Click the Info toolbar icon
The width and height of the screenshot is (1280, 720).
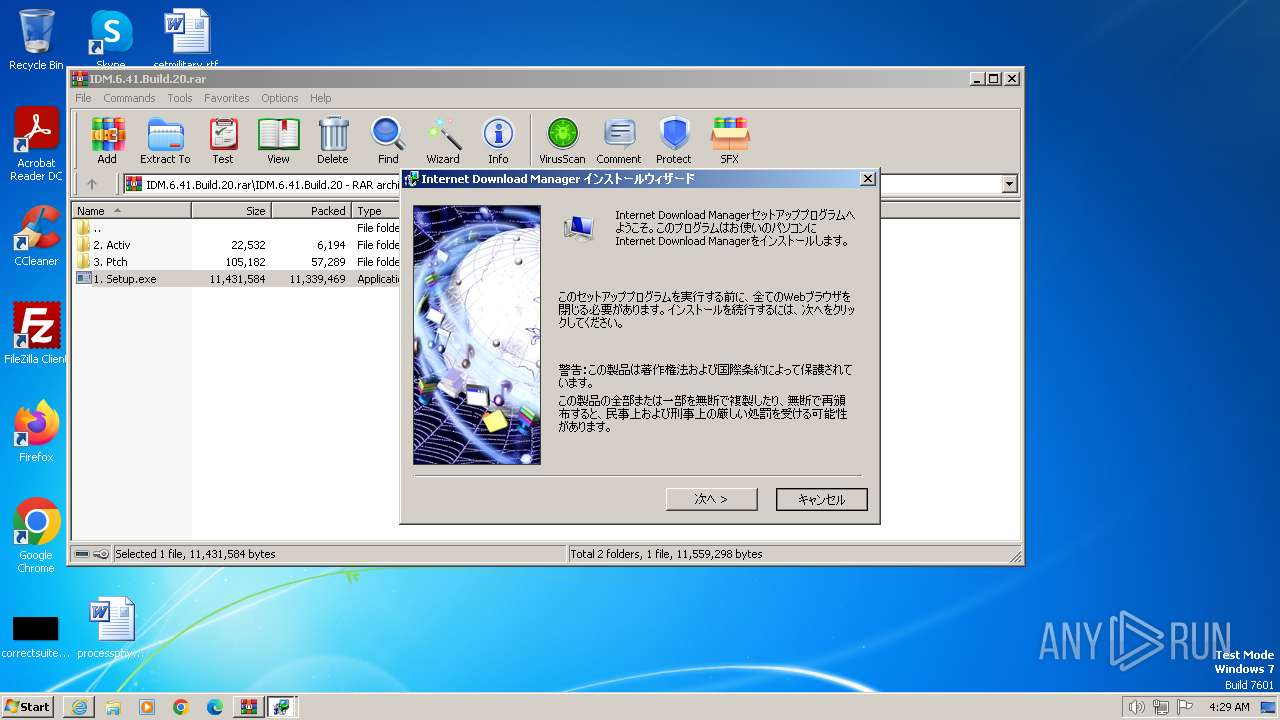498,141
